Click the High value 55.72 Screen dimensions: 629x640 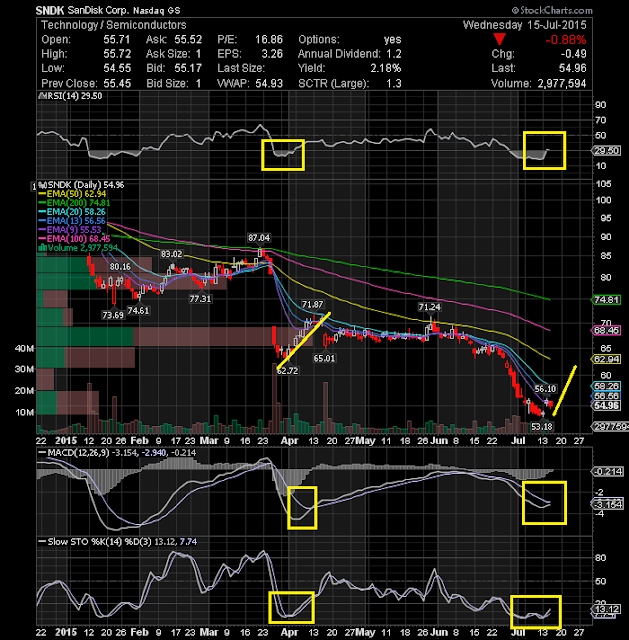point(117,54)
